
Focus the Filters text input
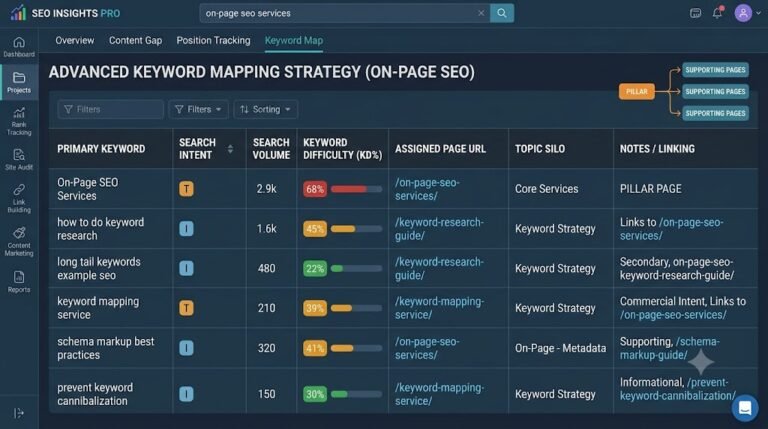point(111,109)
